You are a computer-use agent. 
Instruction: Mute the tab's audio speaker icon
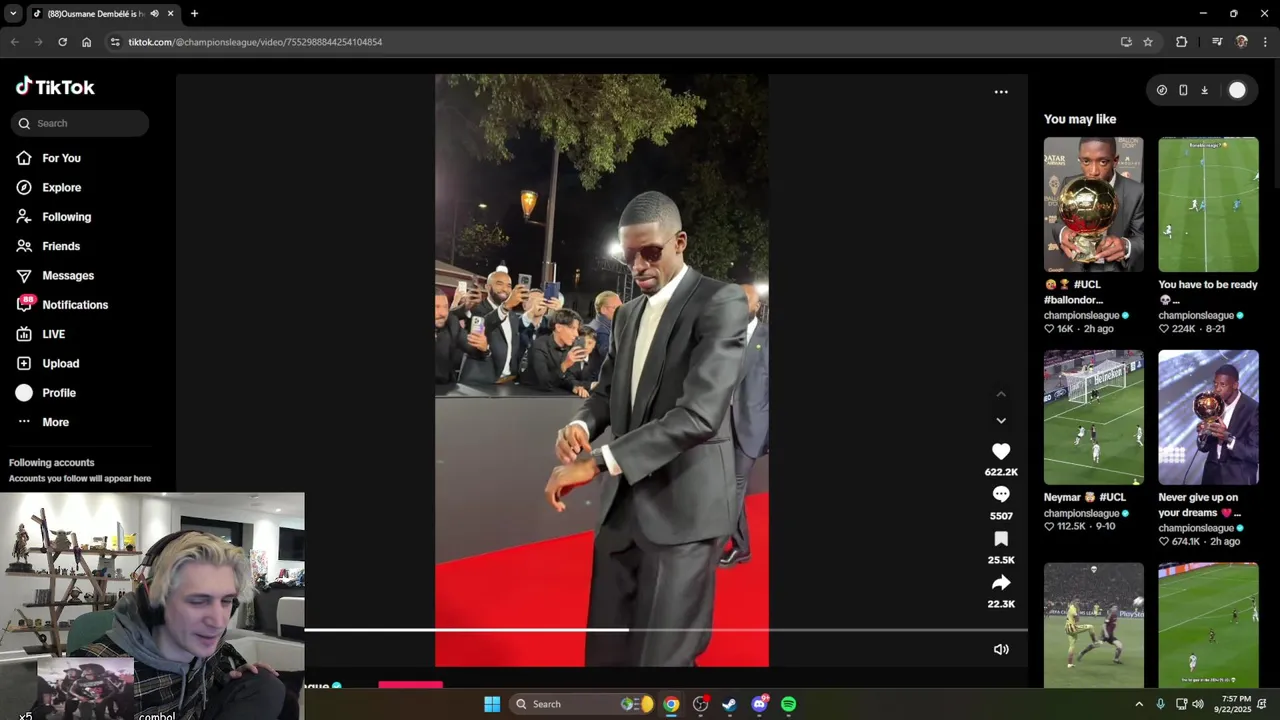154,14
